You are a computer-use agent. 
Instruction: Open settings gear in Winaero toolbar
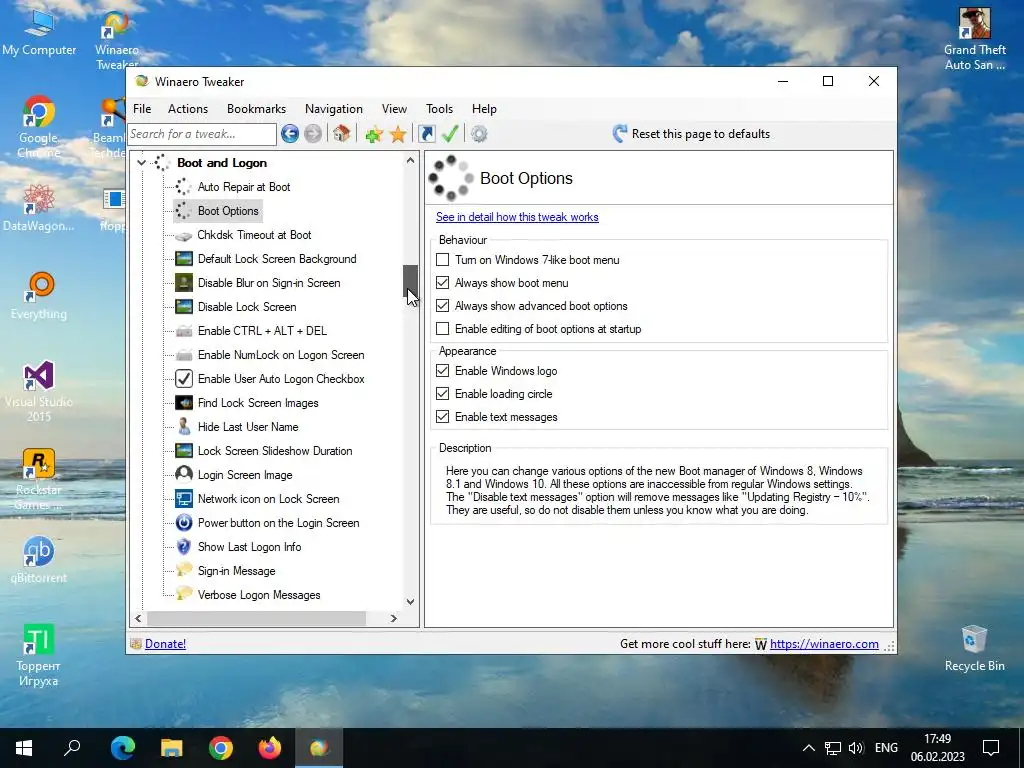point(479,134)
